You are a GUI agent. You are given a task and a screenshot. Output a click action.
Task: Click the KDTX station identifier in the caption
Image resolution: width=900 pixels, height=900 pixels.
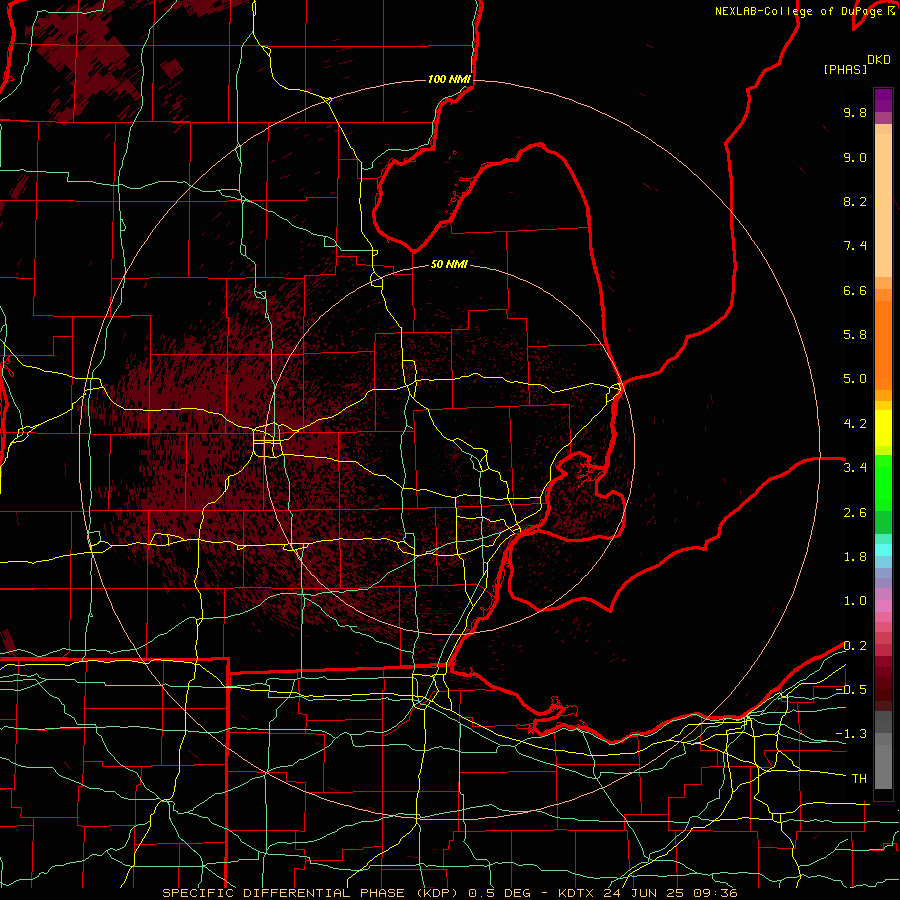click(x=575, y=893)
